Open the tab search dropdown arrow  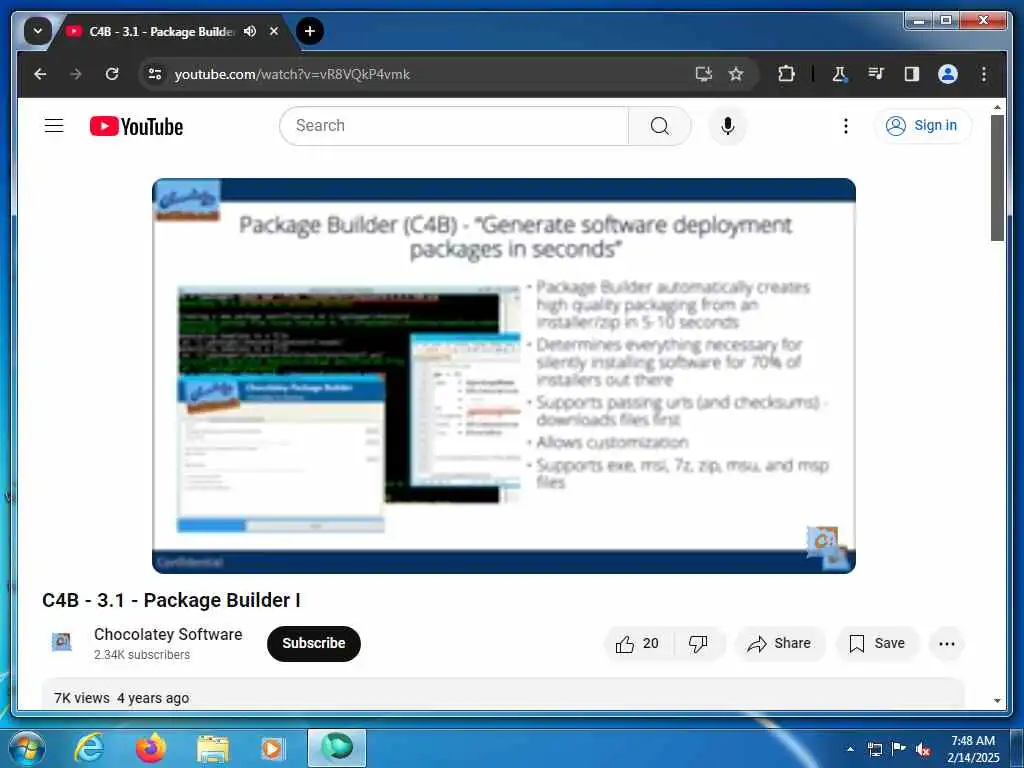pyautogui.click(x=37, y=31)
